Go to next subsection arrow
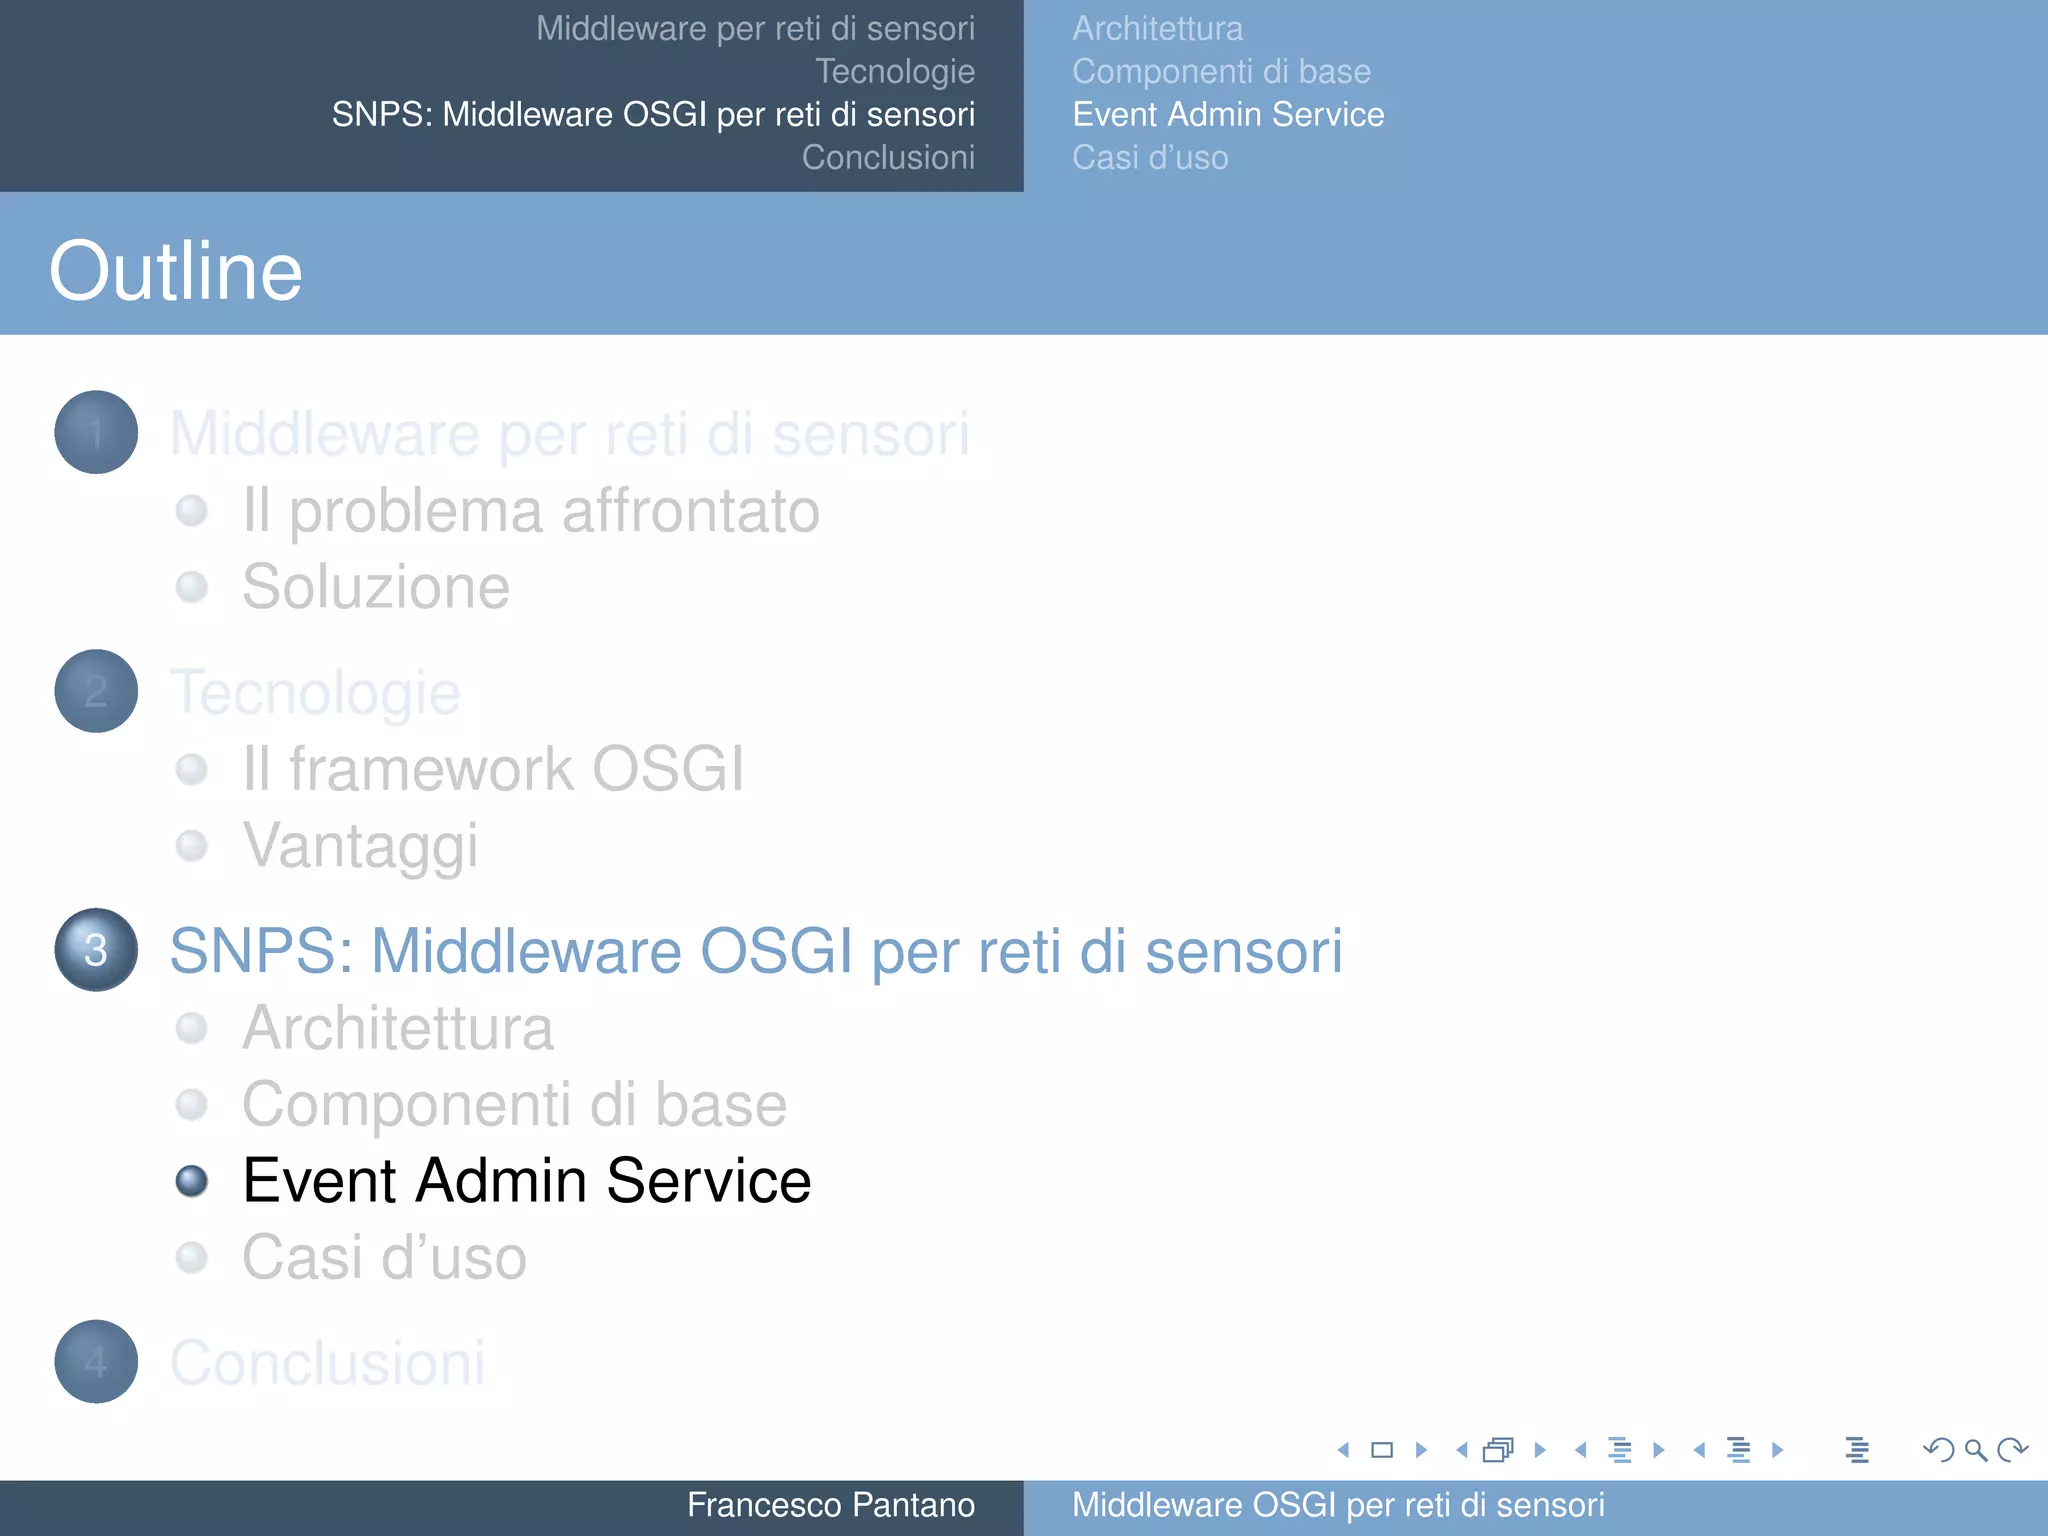This screenshot has width=2048, height=1536. [x=1659, y=1449]
